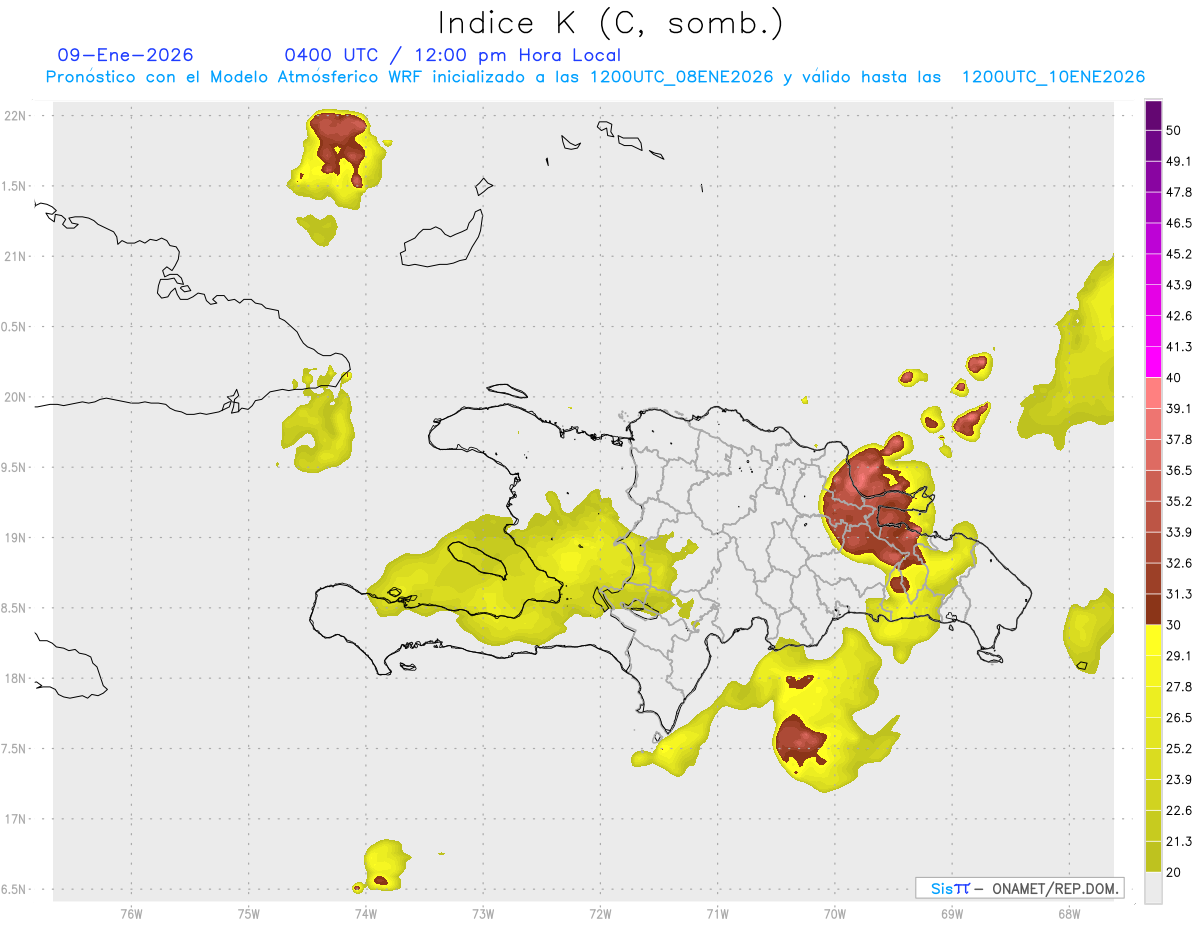Click the color bar value '41.3'
The image size is (1200, 927).
pyautogui.click(x=1179, y=347)
